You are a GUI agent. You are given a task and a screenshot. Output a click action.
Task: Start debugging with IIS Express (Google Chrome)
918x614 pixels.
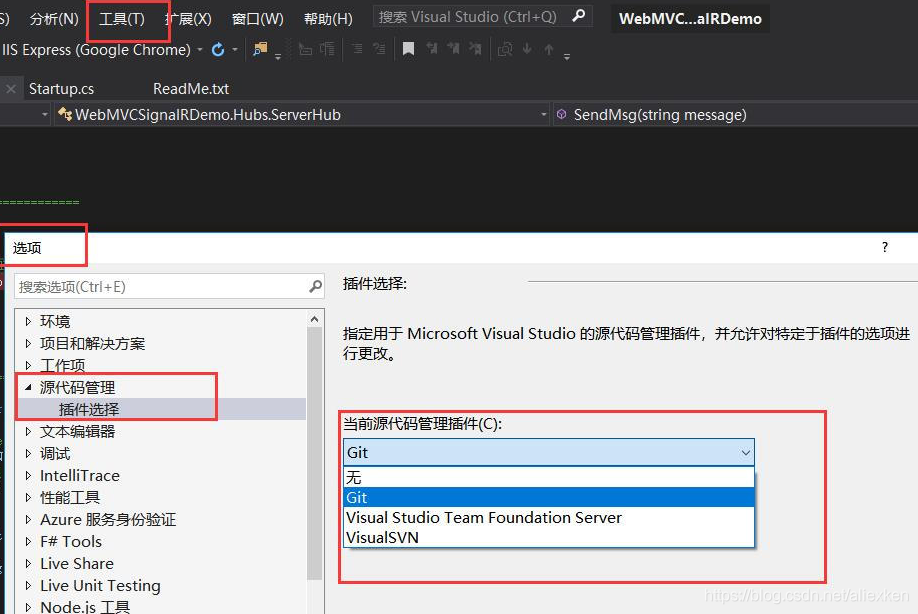[96, 50]
